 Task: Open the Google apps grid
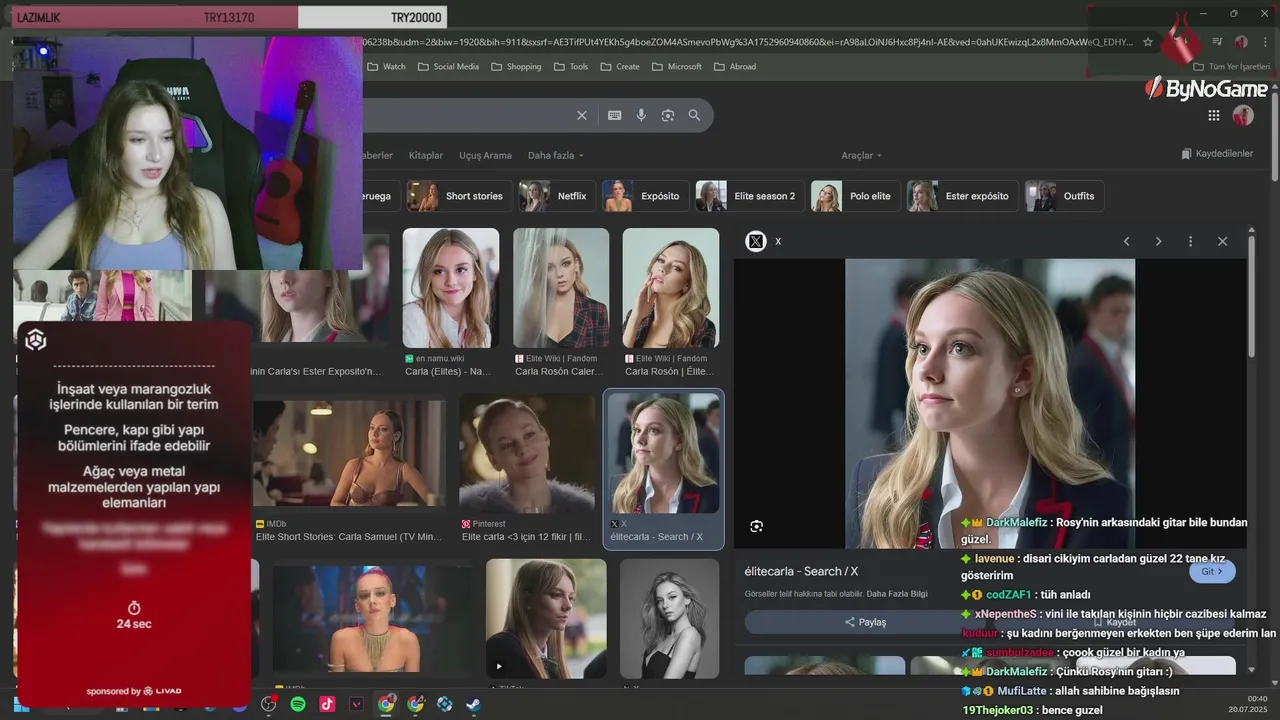tap(1214, 115)
